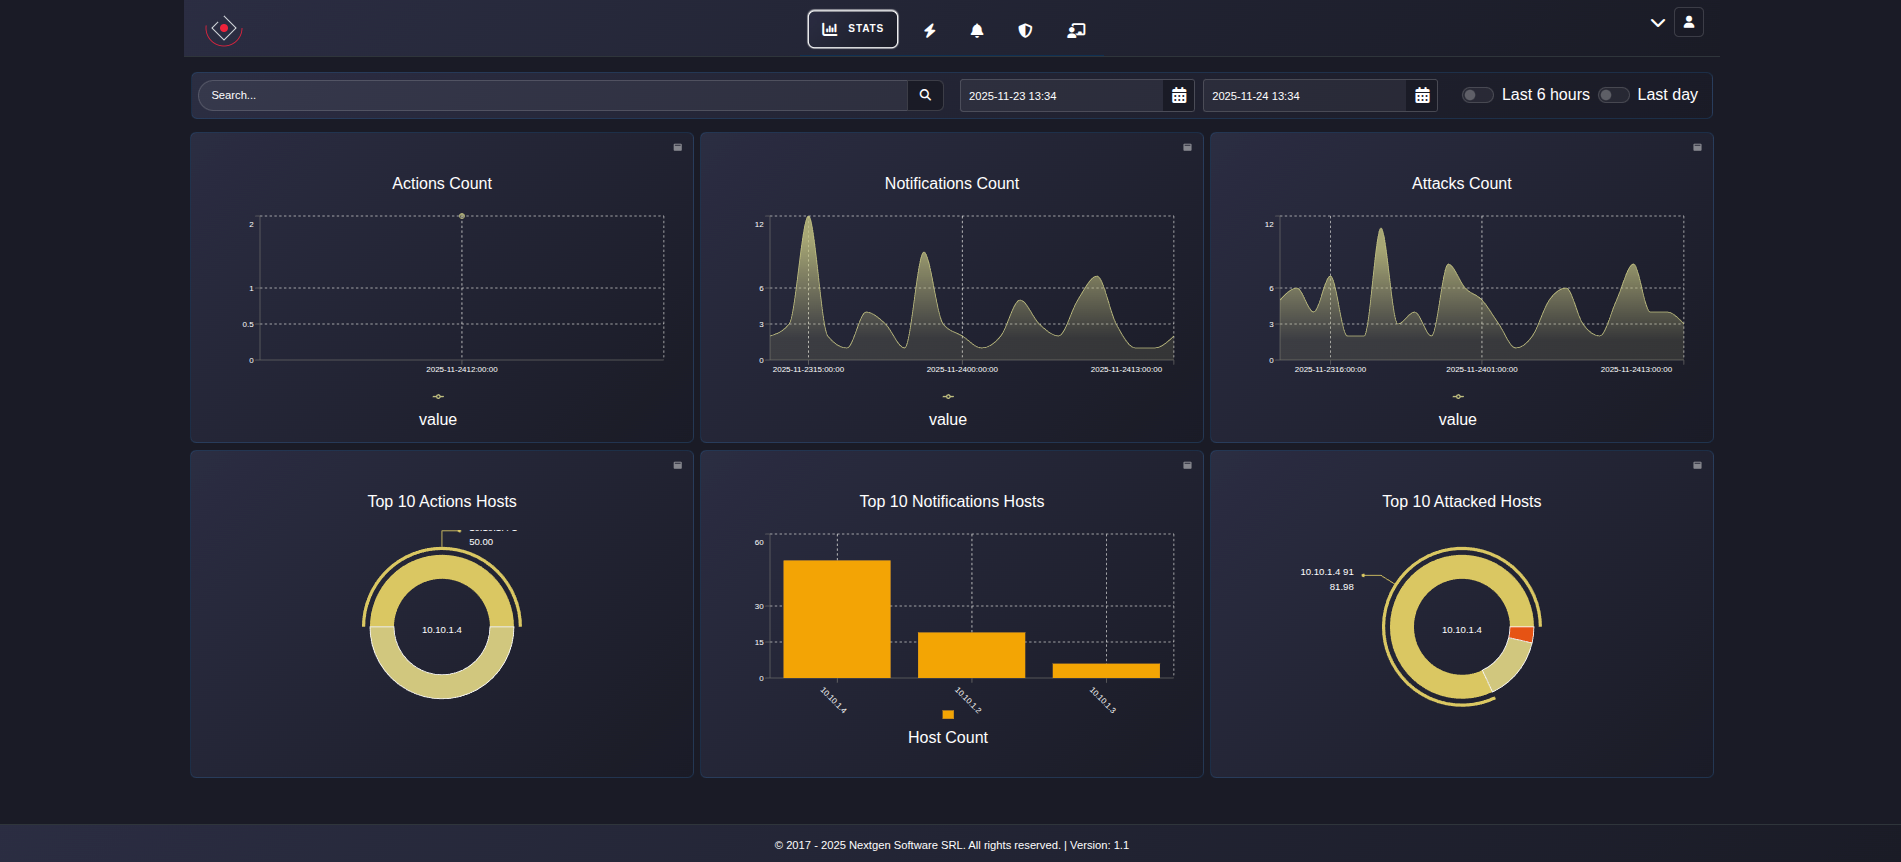Open the shield attacks page
This screenshot has width=1901, height=862.
(x=1025, y=30)
